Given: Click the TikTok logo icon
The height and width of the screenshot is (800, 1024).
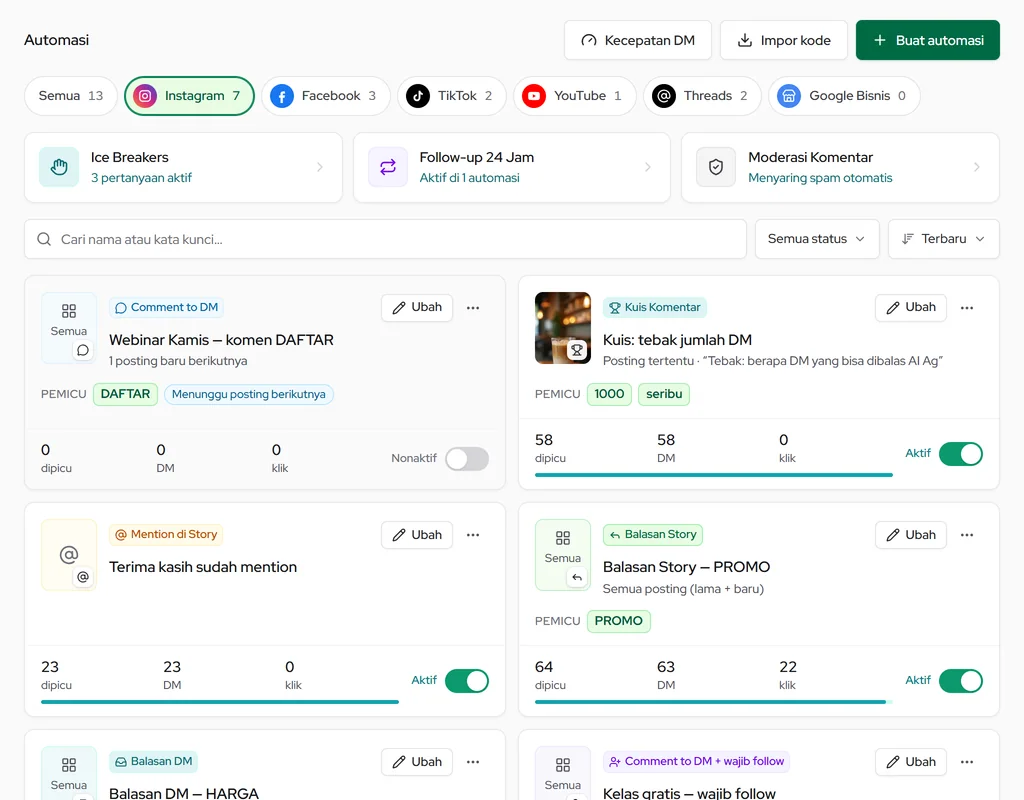Looking at the screenshot, I should 418,96.
